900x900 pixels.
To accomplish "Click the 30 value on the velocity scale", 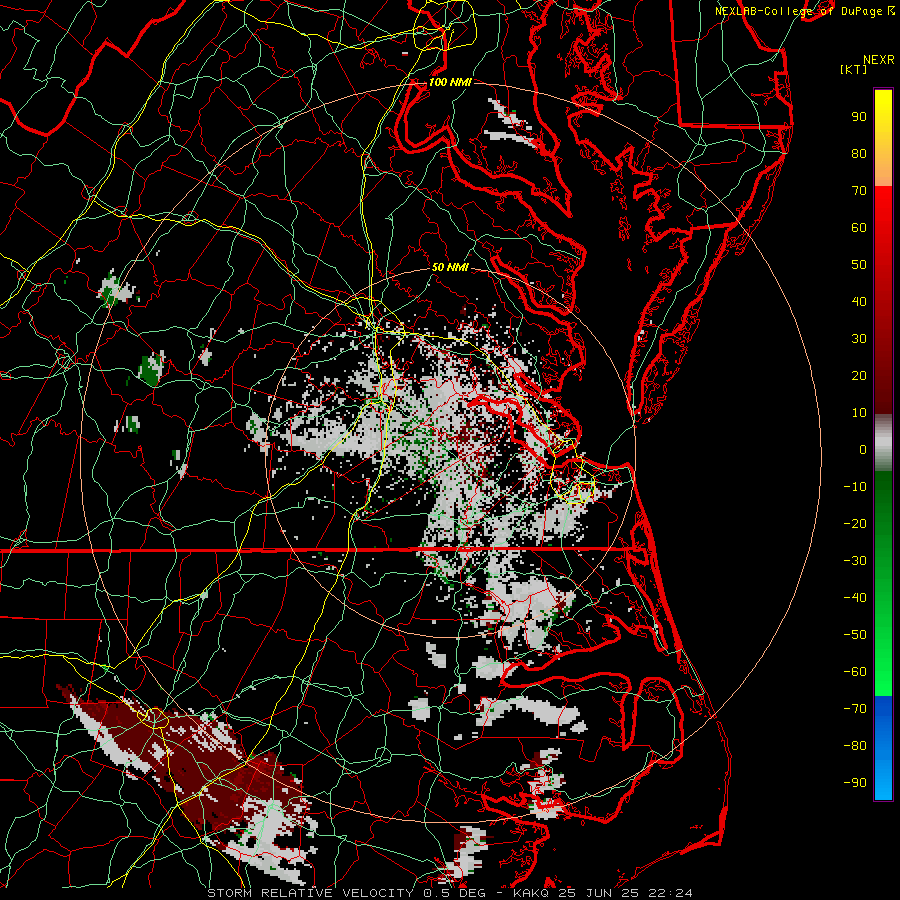I will coord(859,339).
